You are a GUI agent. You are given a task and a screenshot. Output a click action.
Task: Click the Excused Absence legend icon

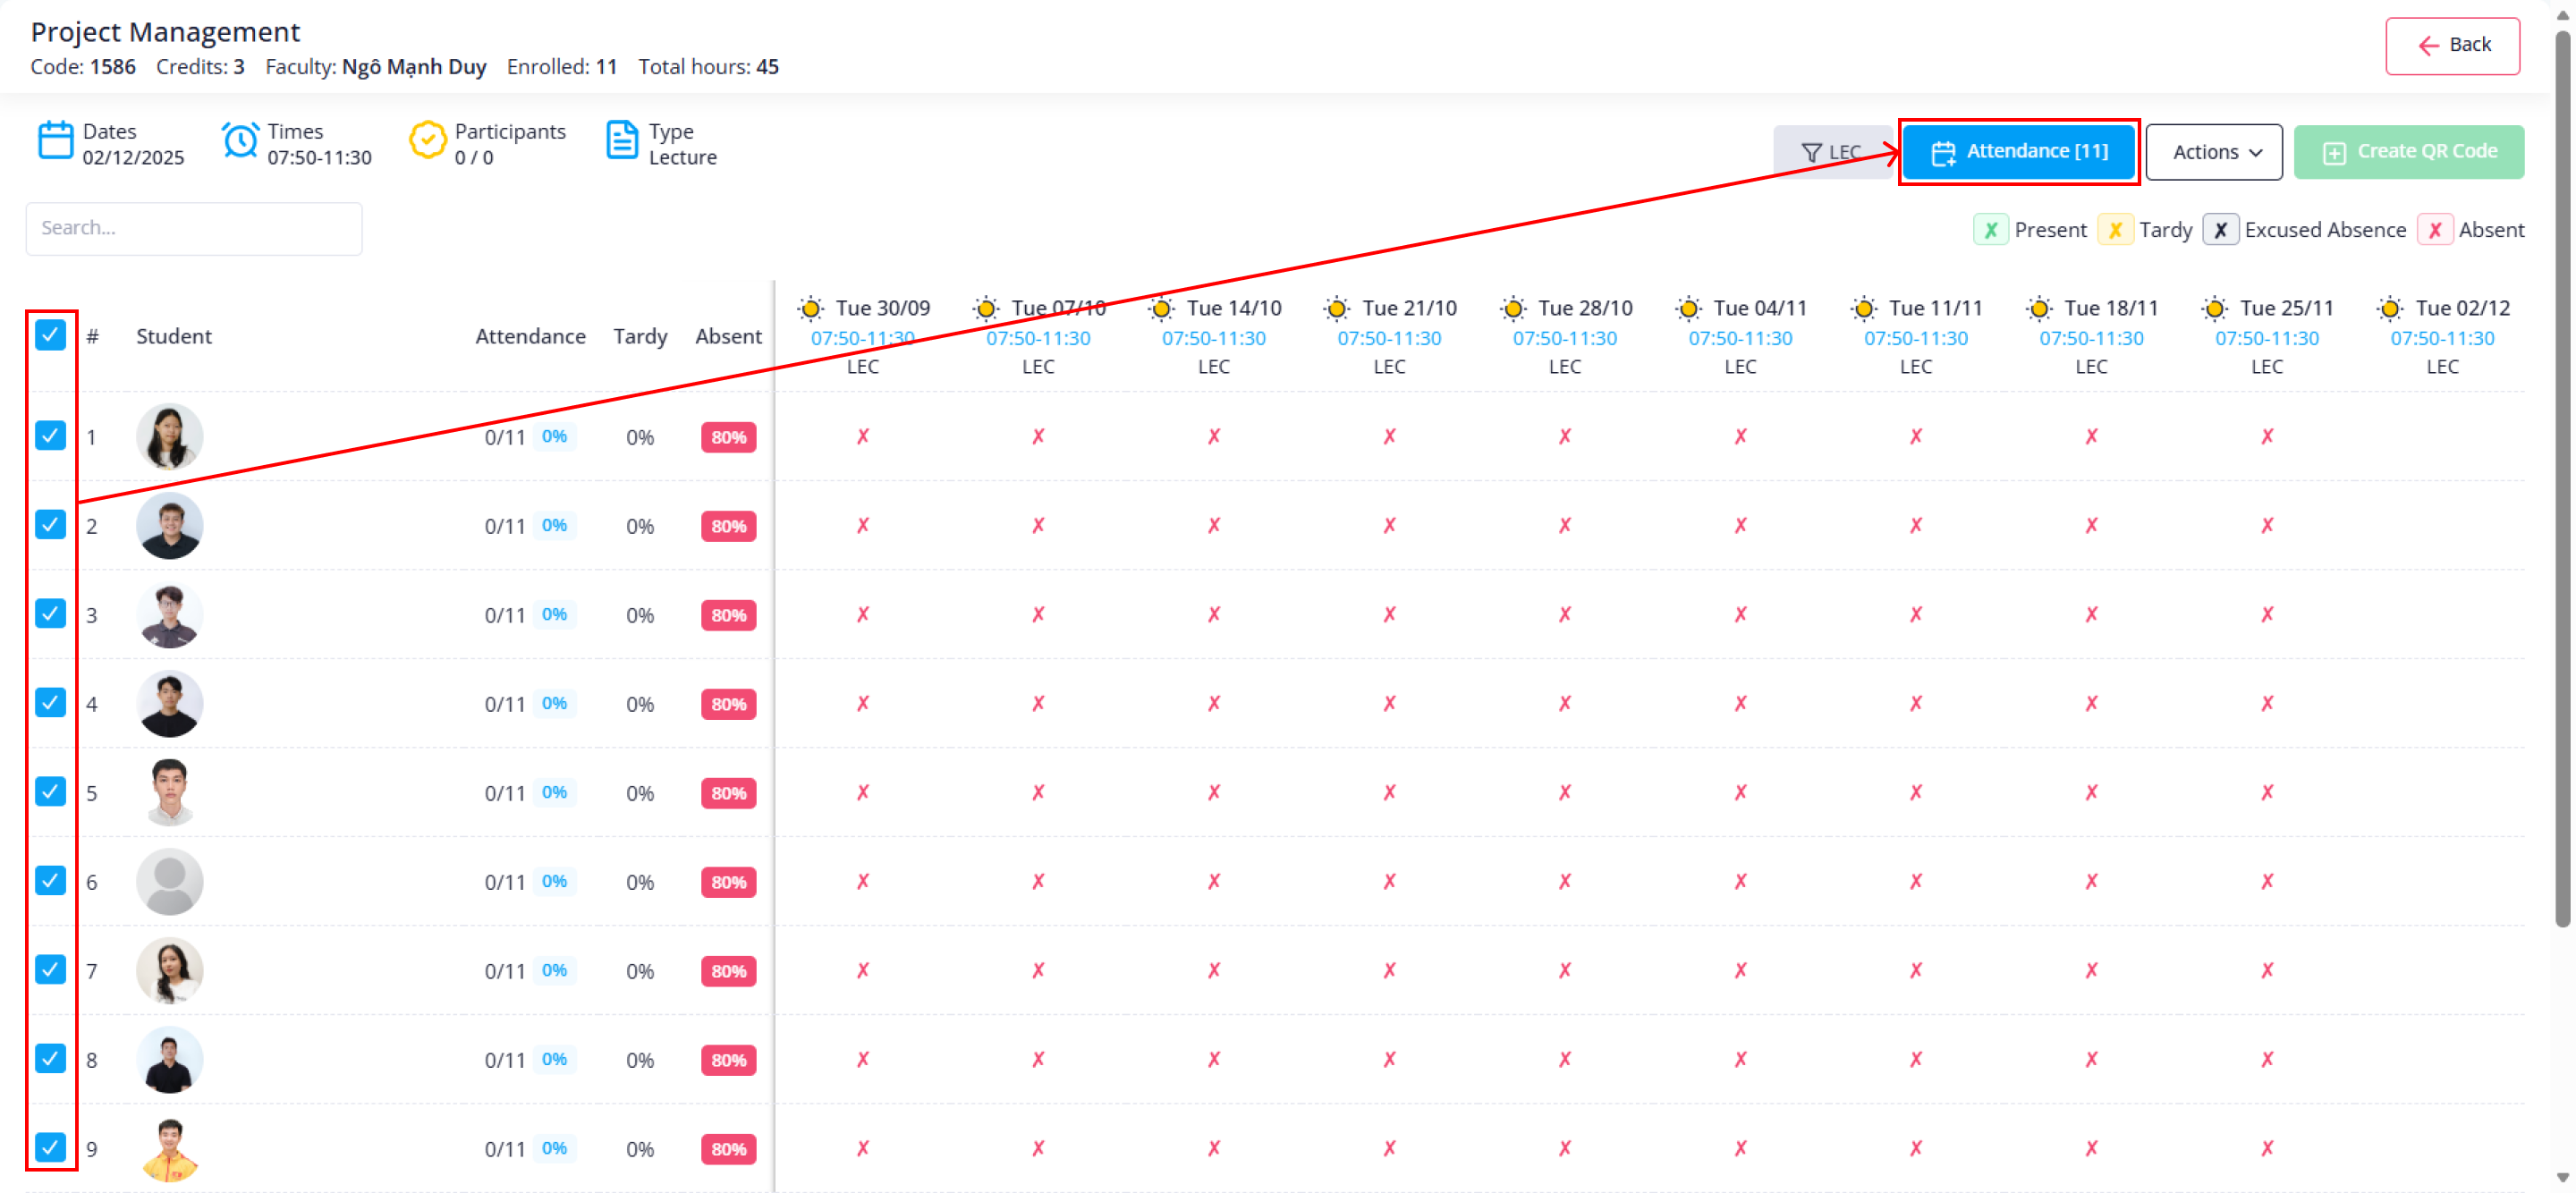(2219, 230)
